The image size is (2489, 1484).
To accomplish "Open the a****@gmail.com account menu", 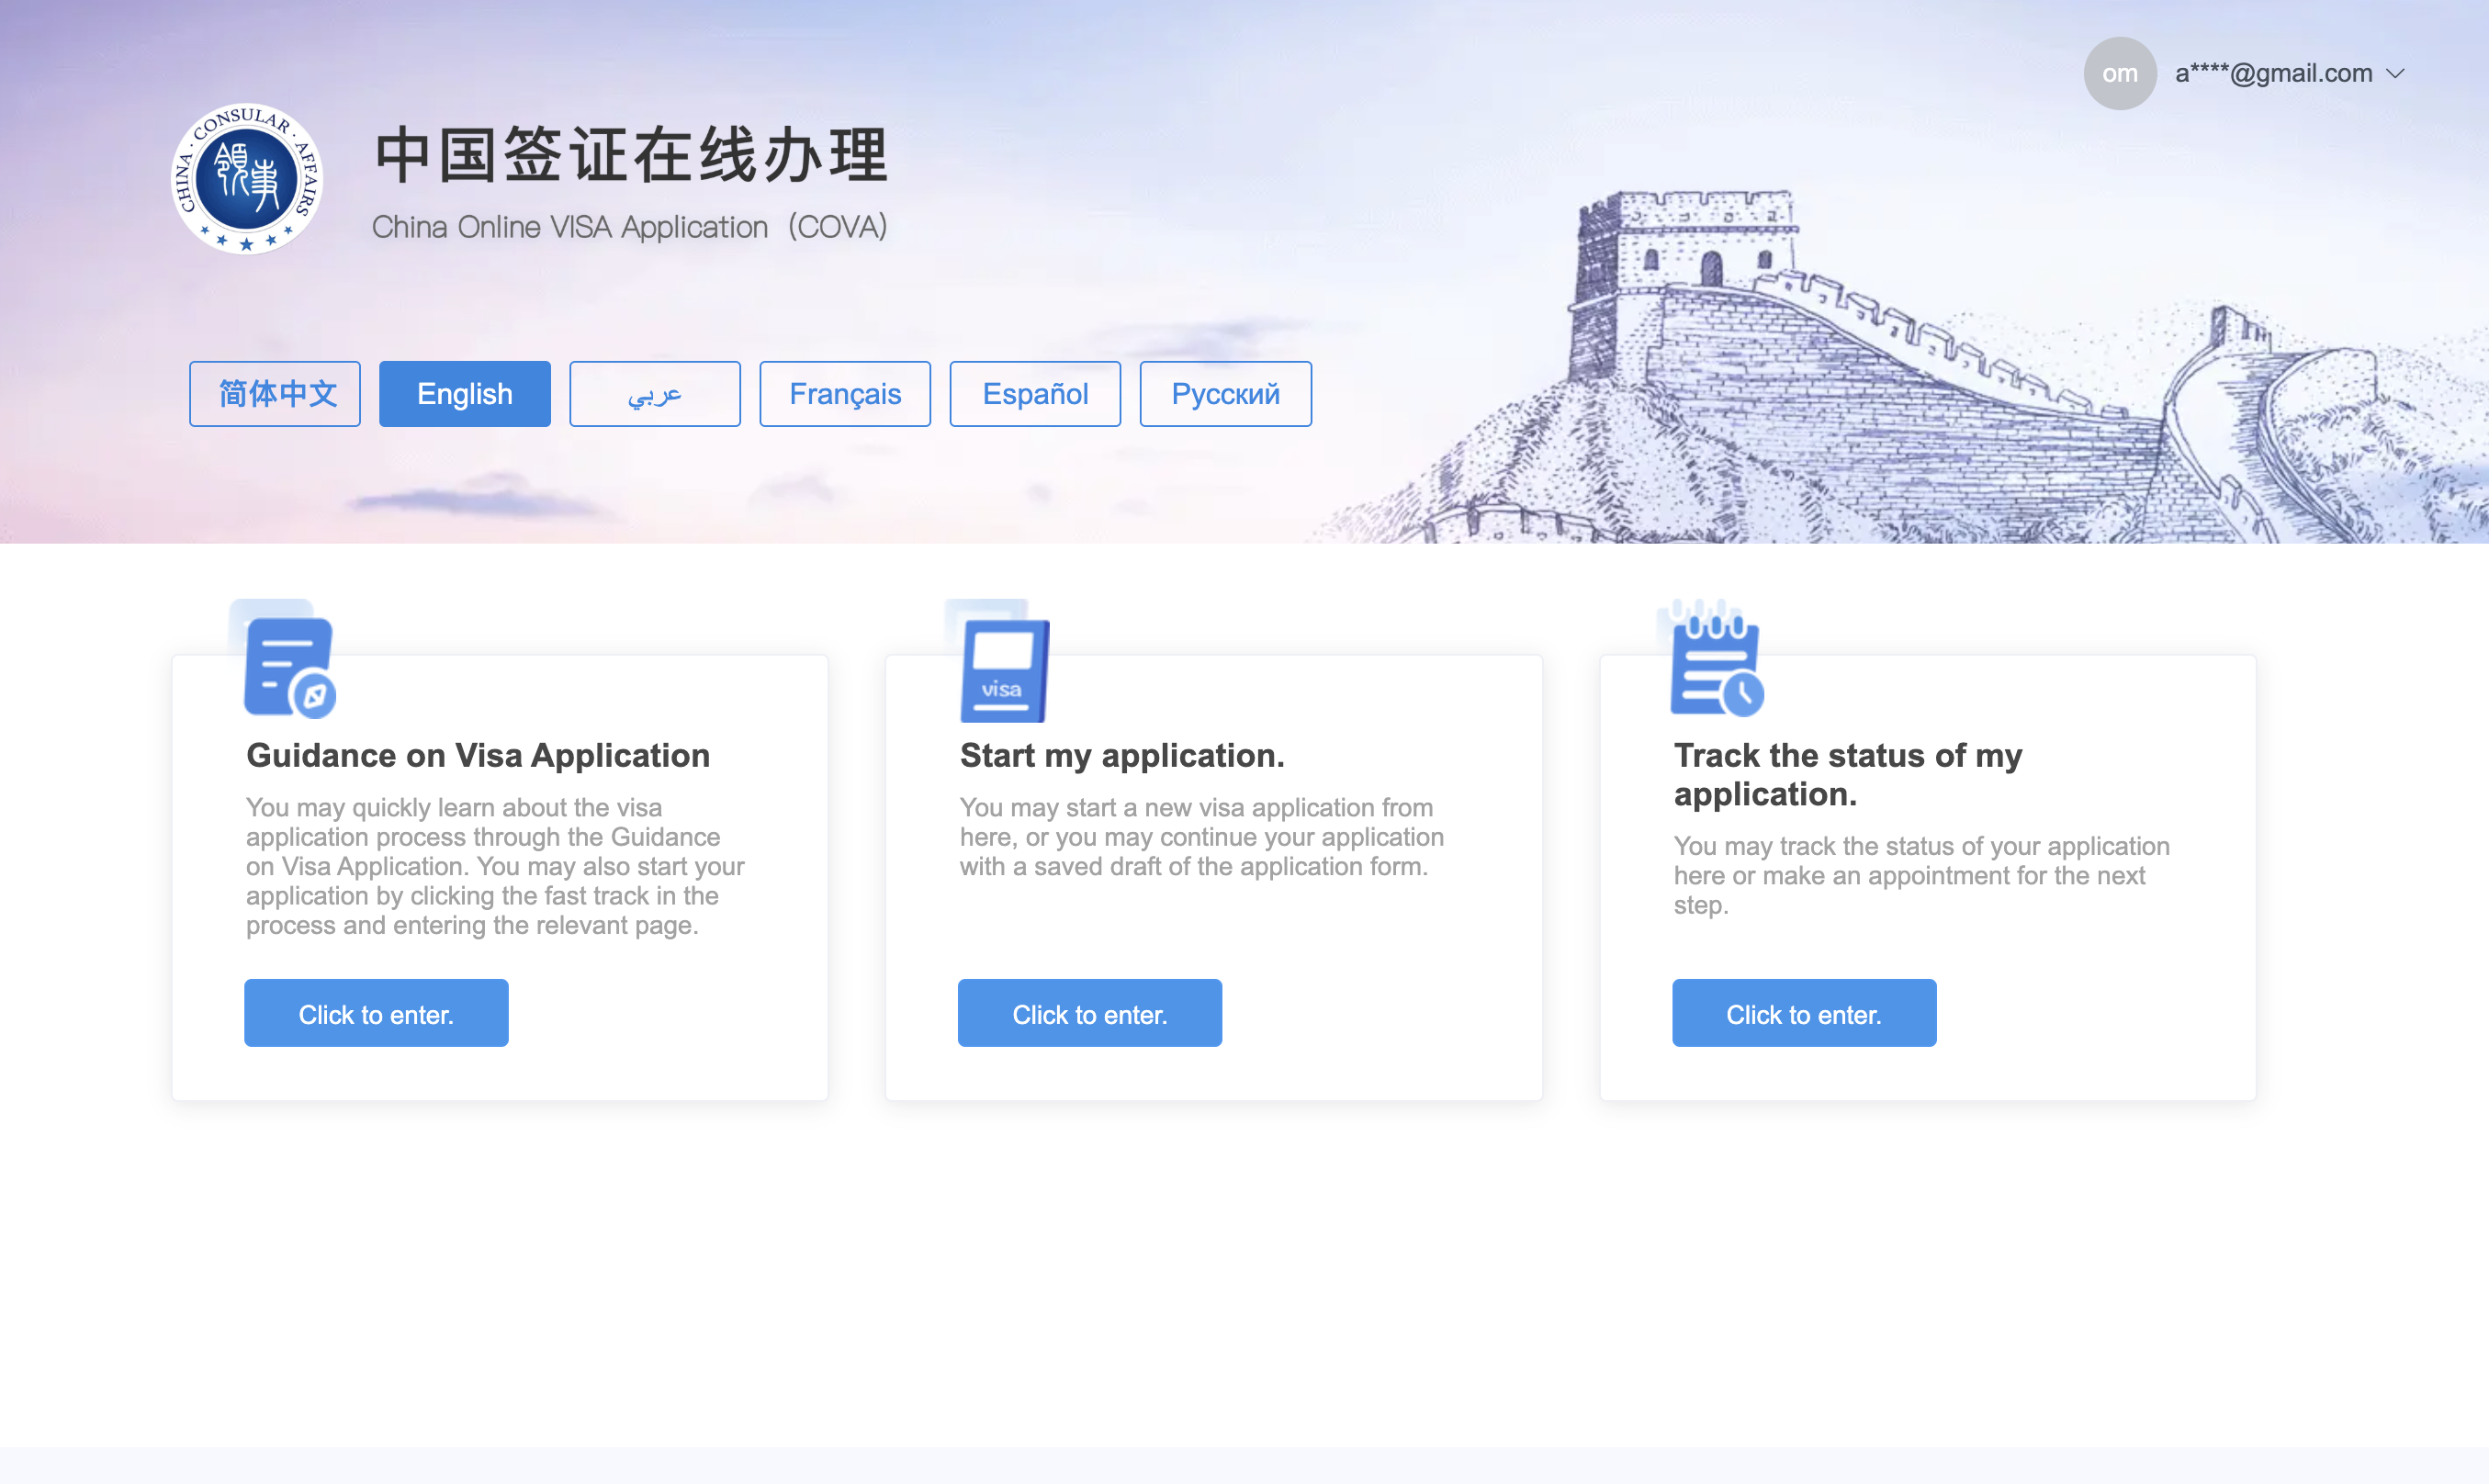I will pyautogui.click(x=2273, y=73).
